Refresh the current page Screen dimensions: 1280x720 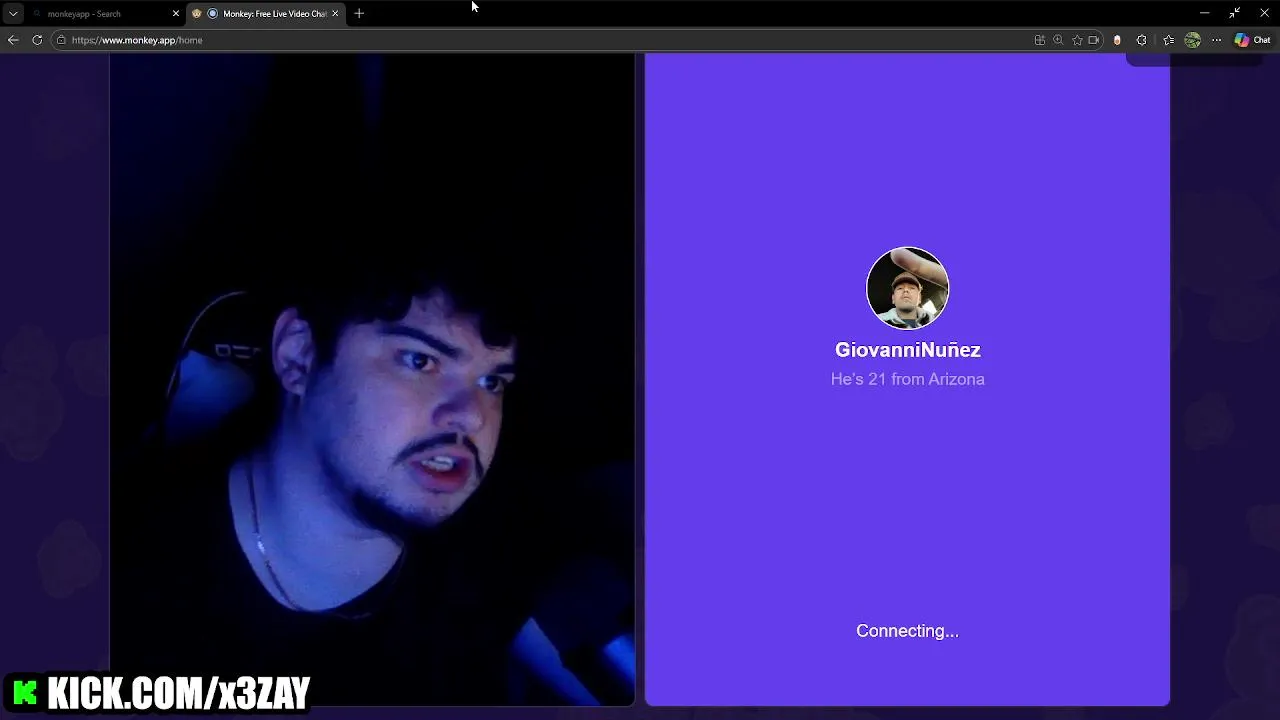(x=37, y=40)
